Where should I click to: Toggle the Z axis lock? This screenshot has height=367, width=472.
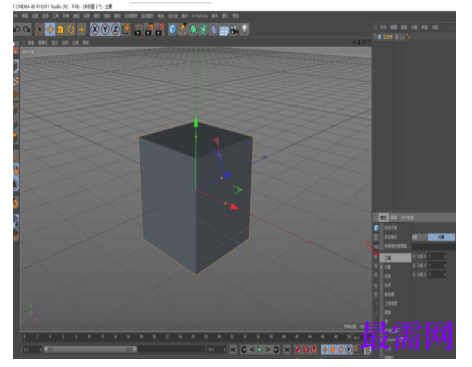tap(115, 30)
